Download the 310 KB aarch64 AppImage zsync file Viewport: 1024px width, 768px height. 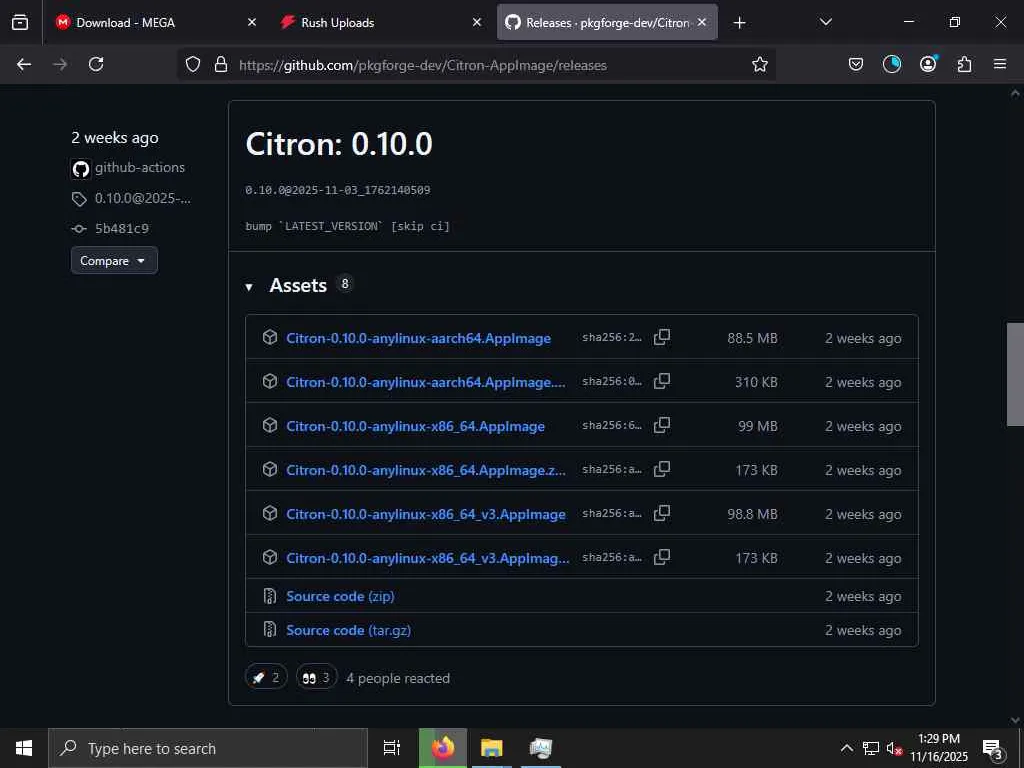tap(426, 382)
